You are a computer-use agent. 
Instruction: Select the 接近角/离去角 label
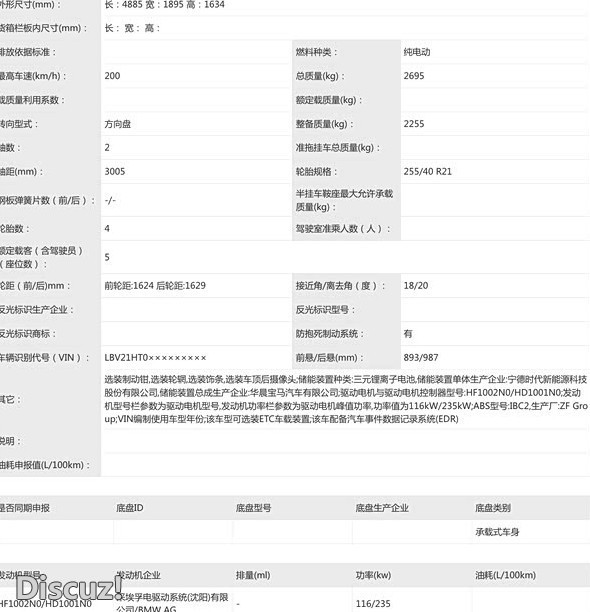coord(340,286)
